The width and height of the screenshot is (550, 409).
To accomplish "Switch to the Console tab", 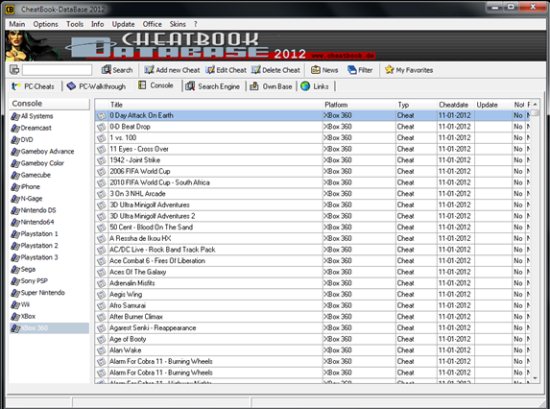I will point(156,85).
